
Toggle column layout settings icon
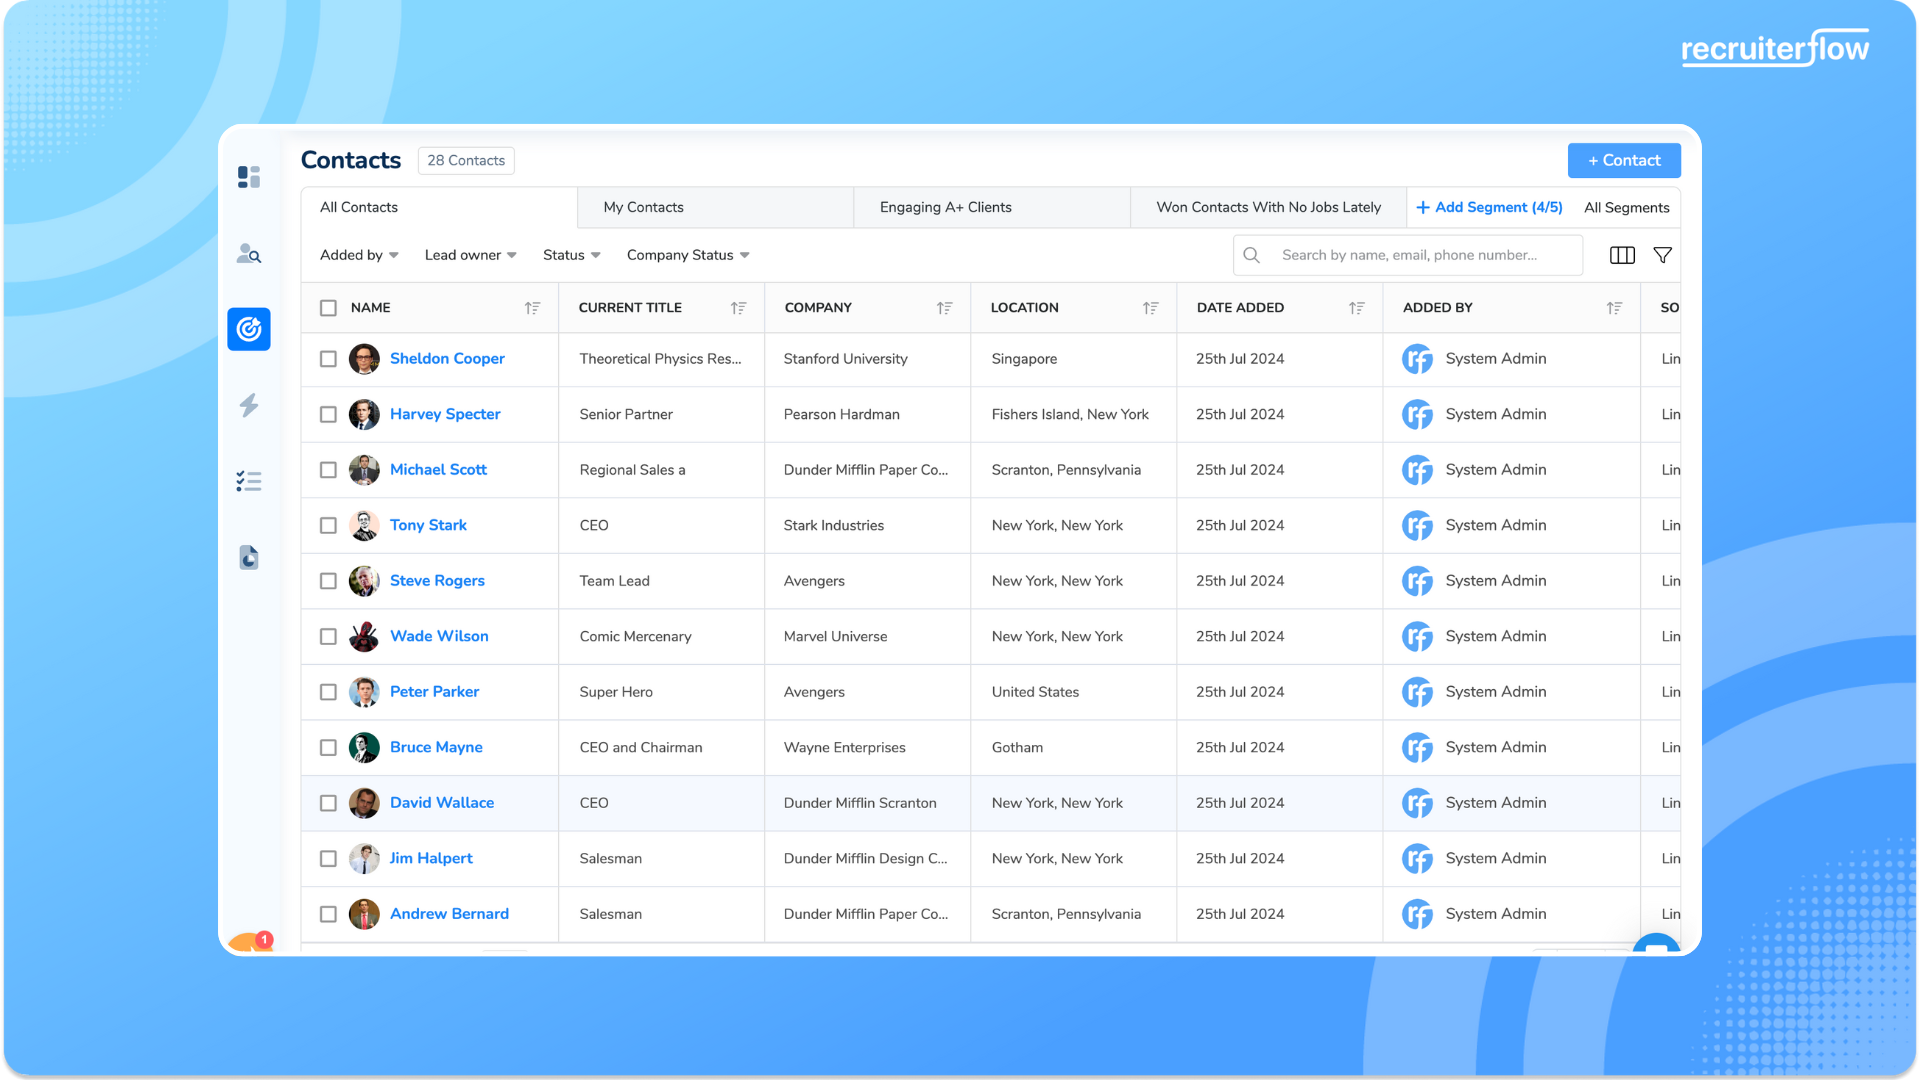tap(1622, 255)
